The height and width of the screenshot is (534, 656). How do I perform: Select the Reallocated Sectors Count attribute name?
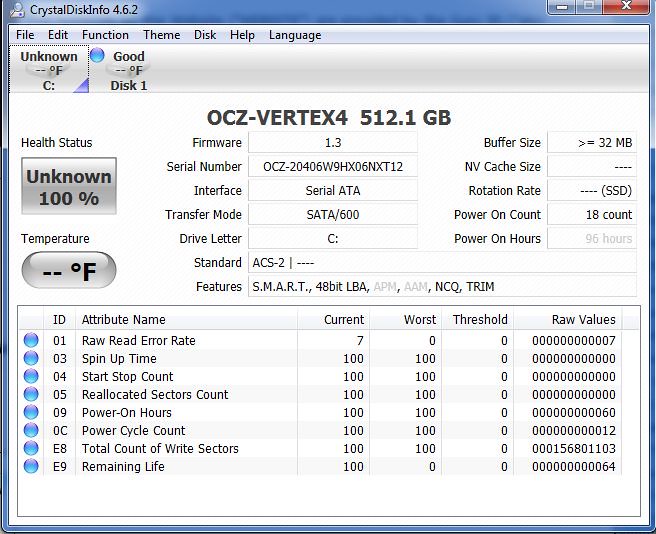[155, 395]
